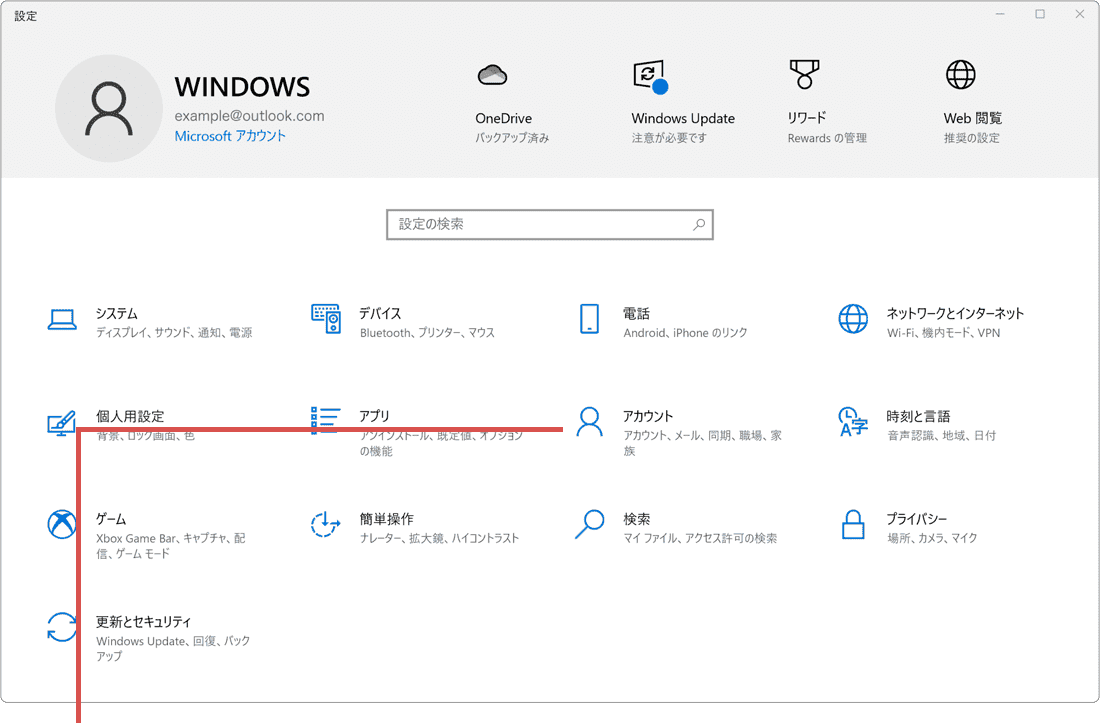This screenshot has height=723, width=1100.
Task: Click the Web 閲覧 globe icon
Action: (x=961, y=75)
